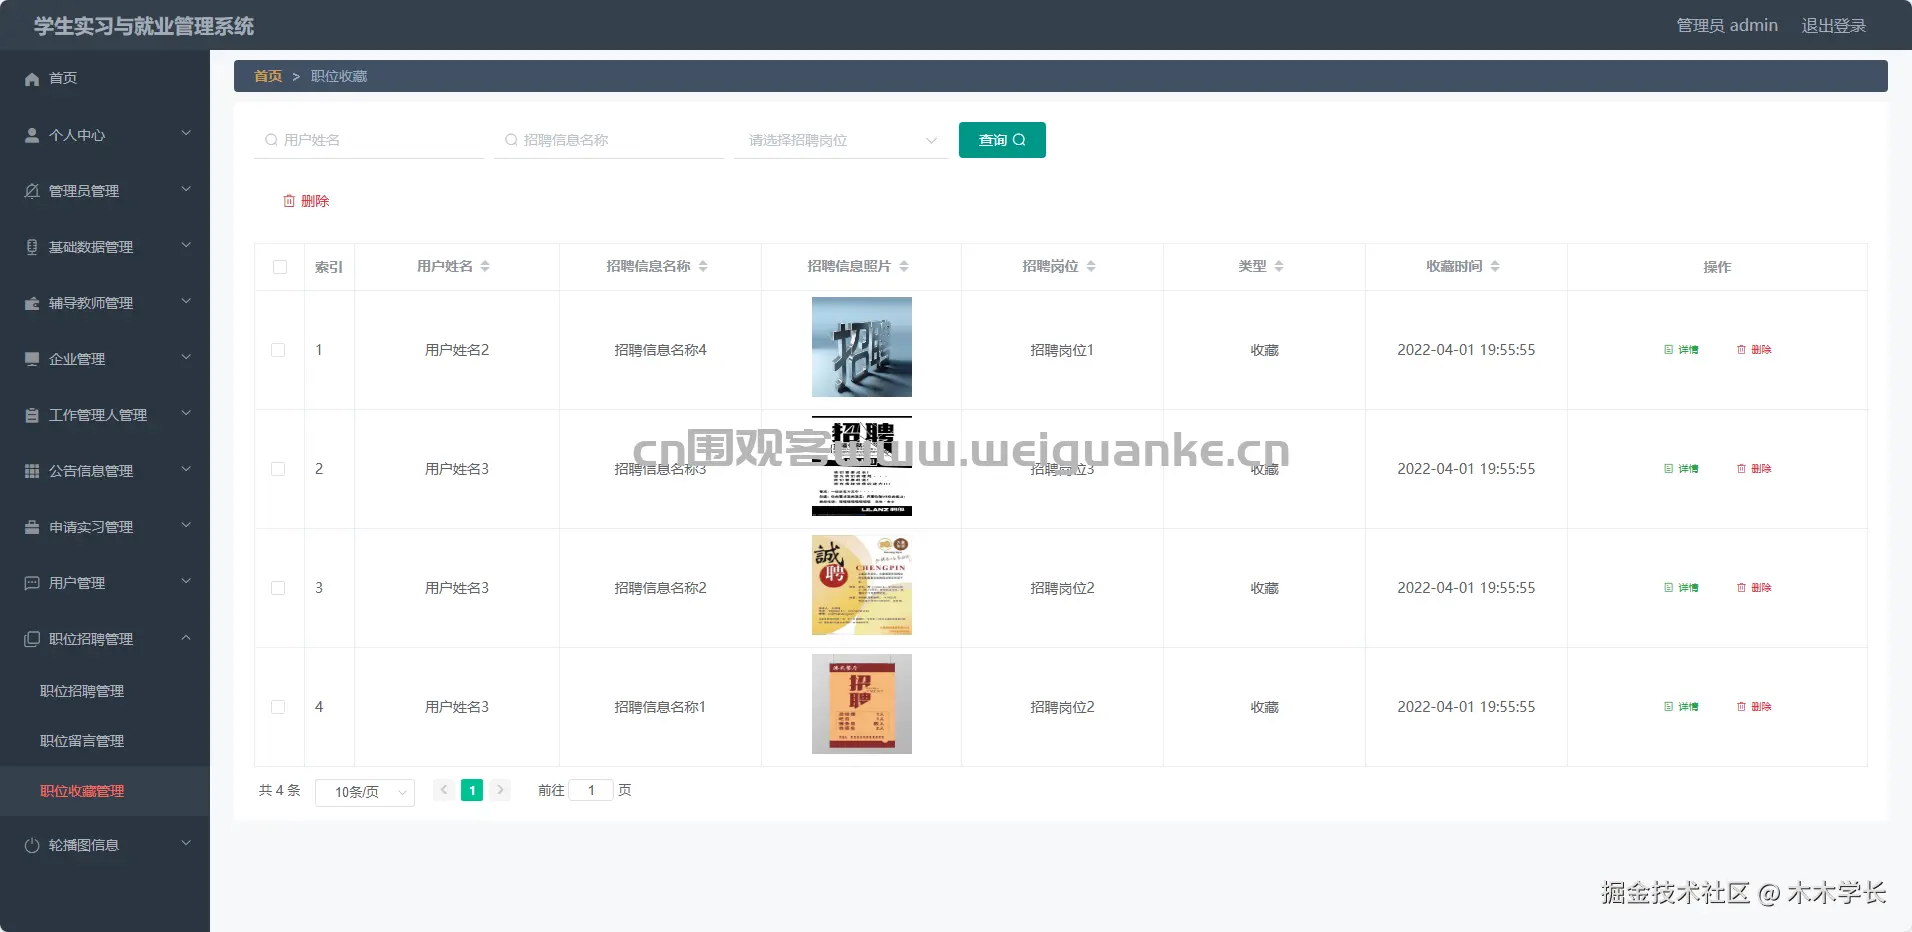
Task: Open the 招聘信息名称4 photo thumbnail
Action: click(862, 347)
